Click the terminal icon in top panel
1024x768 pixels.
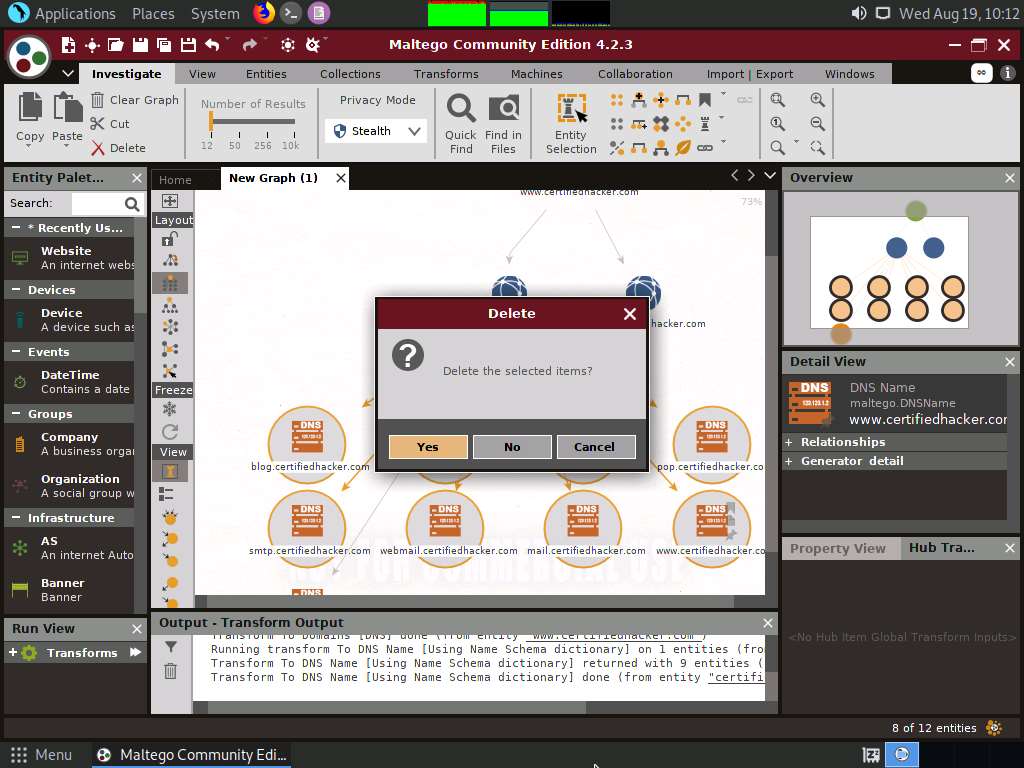291,13
